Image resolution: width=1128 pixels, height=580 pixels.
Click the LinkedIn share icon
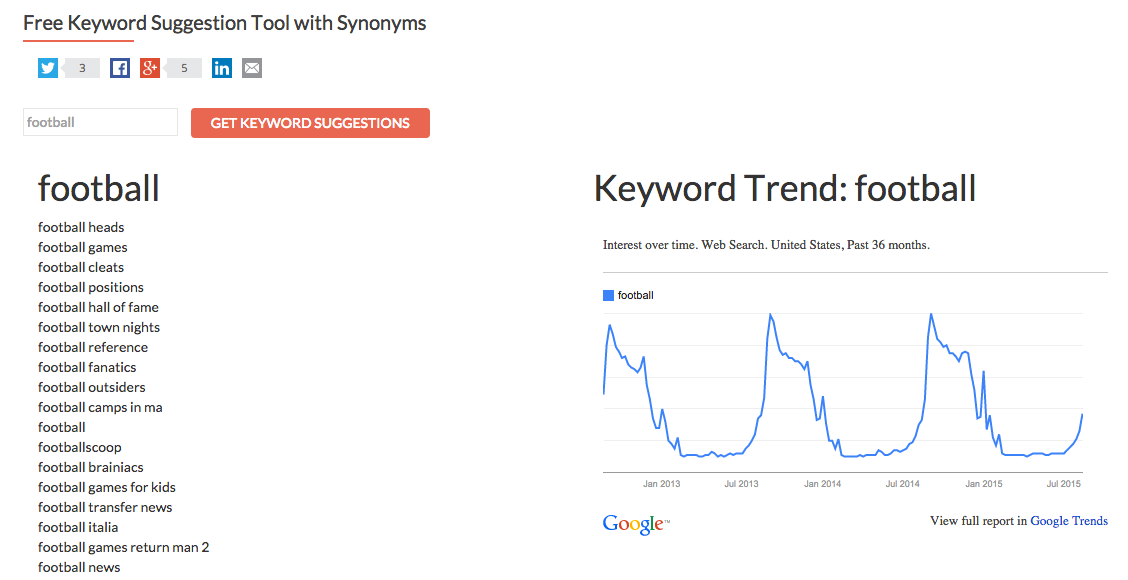[x=221, y=67]
